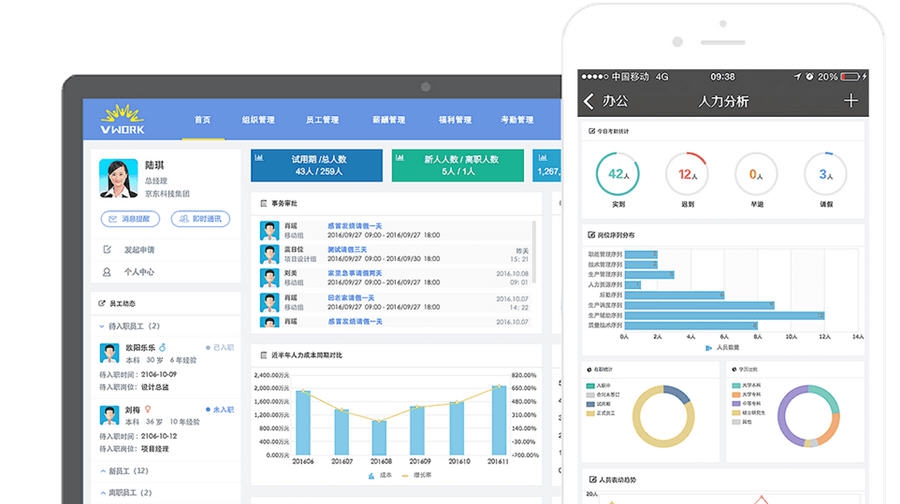This screenshot has height=504, width=900.
Task: Click chart icon on 试用期/总人数 card
Action: [x=259, y=158]
